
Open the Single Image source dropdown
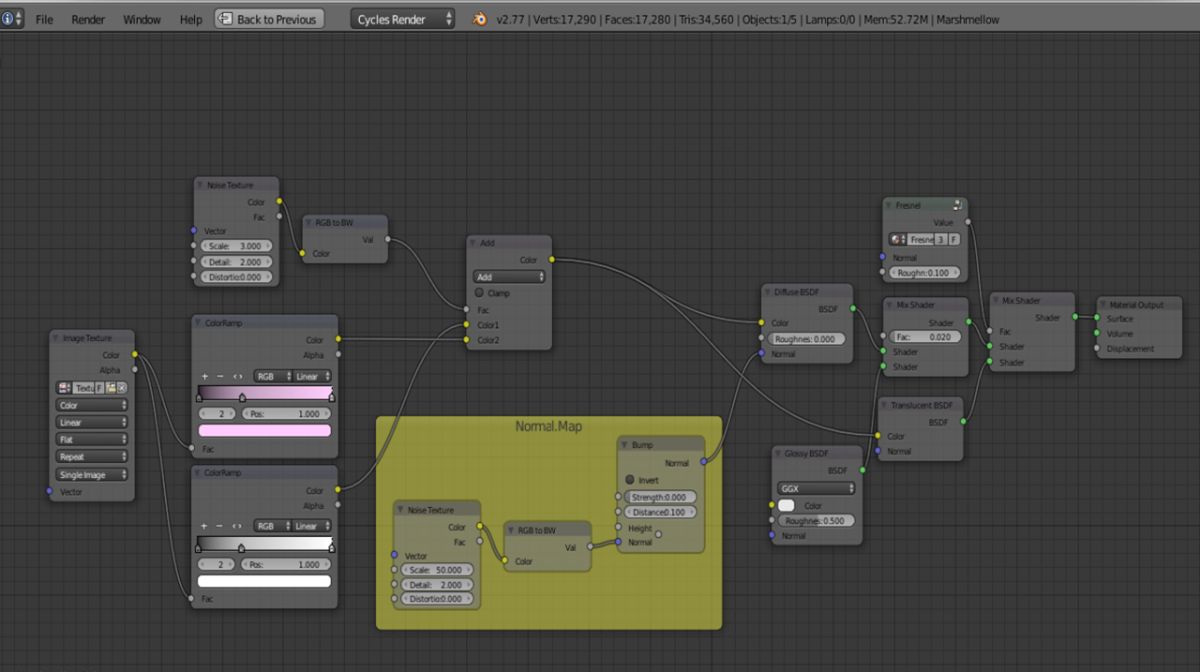[x=92, y=475]
